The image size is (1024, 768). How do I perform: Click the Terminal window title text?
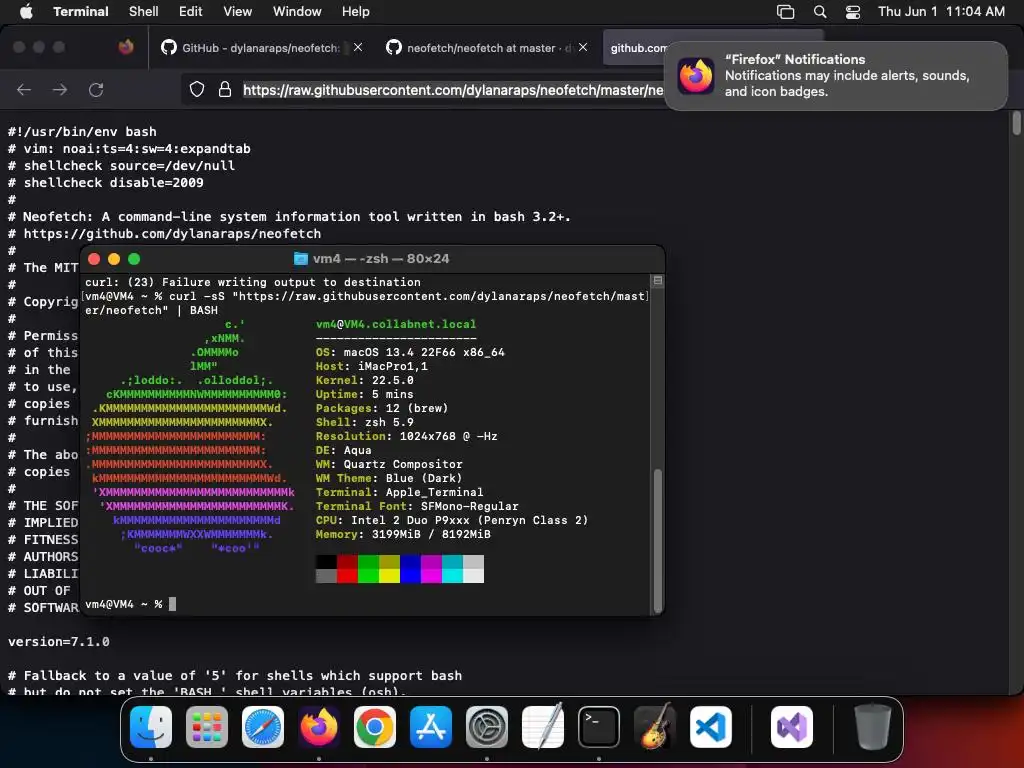[x=381, y=259]
